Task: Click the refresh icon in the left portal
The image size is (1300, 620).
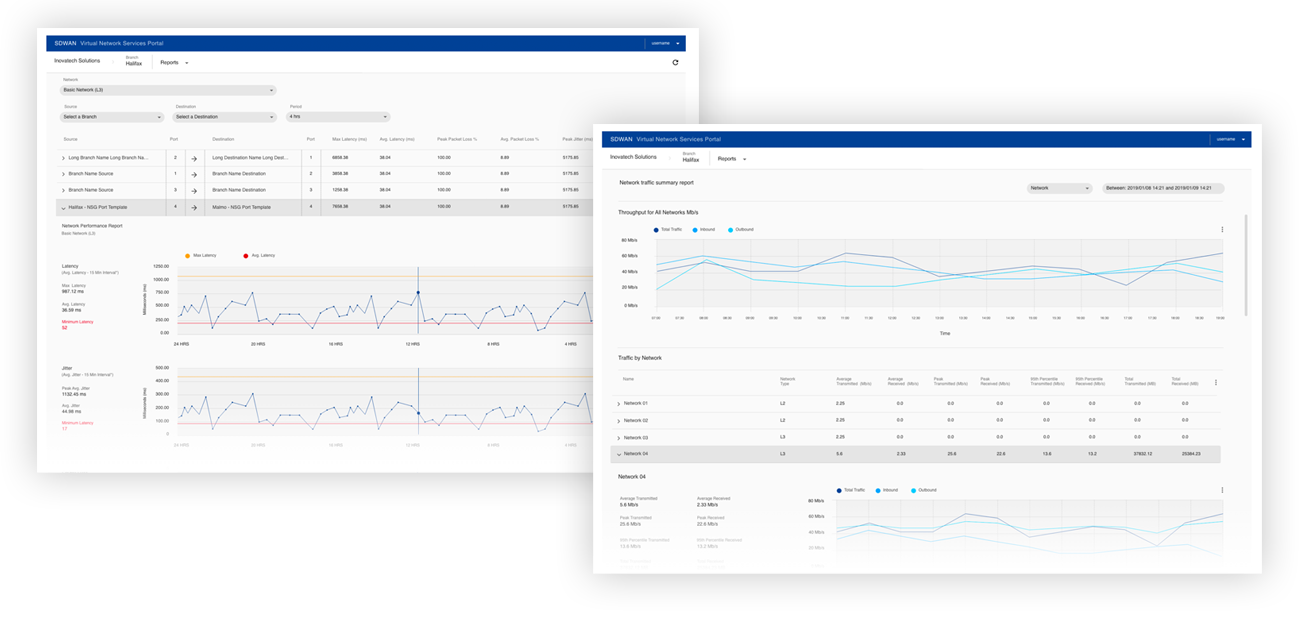Action: tap(675, 62)
